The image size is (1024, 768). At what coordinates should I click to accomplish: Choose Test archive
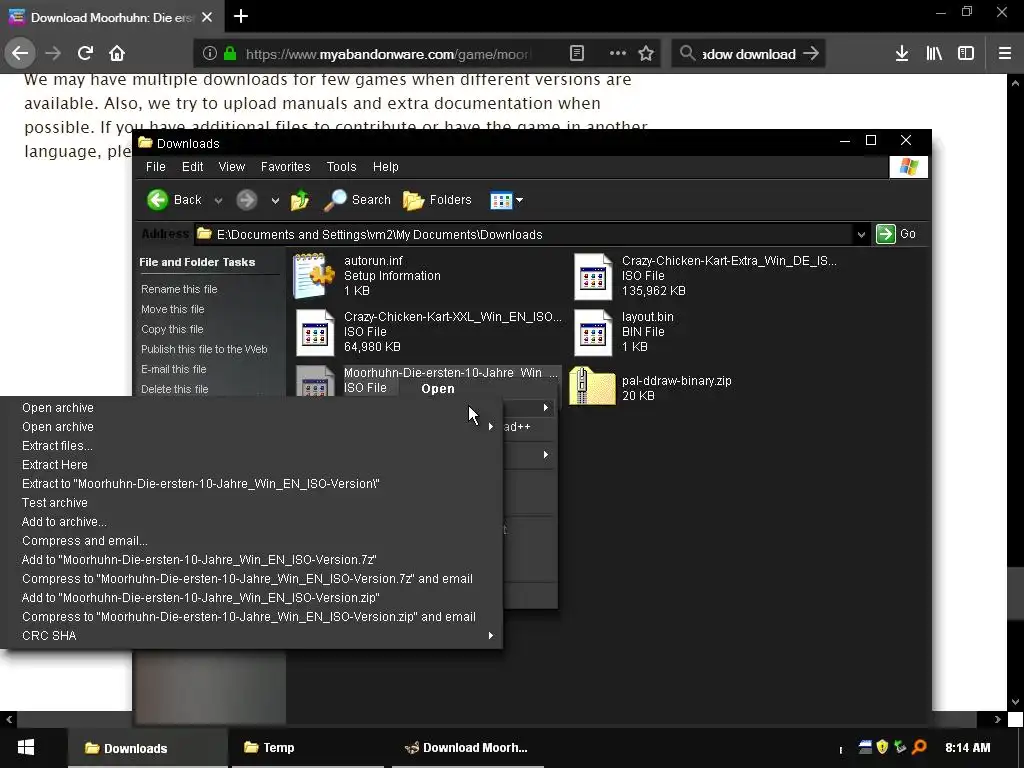tap(252, 502)
